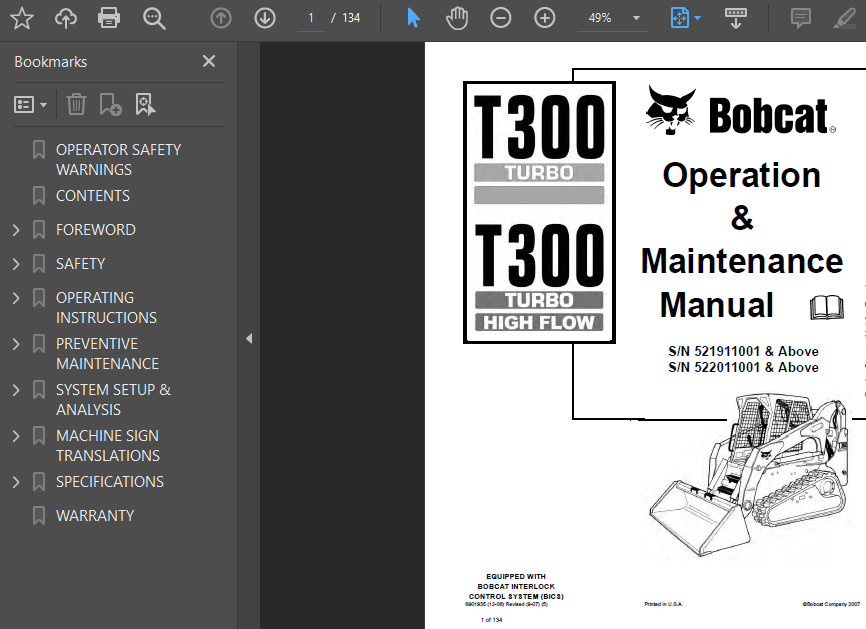Click the S/N 522011001 & Above text
The image size is (866, 629).
(743, 367)
